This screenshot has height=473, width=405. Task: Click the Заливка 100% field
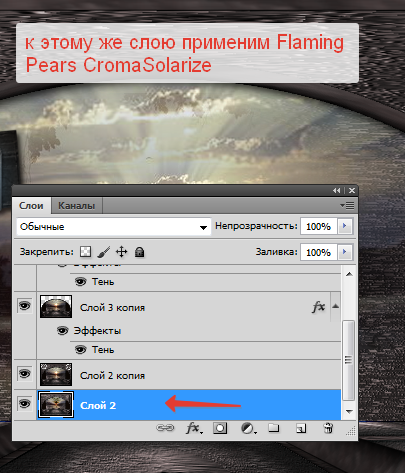[319, 252]
